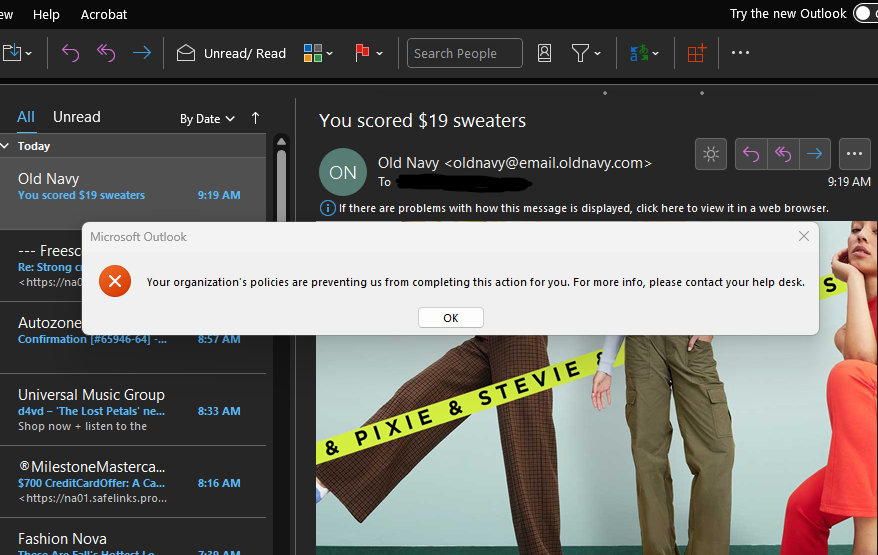
Task: Open the Follow Up flag dropdown arrow
Action: 379,54
